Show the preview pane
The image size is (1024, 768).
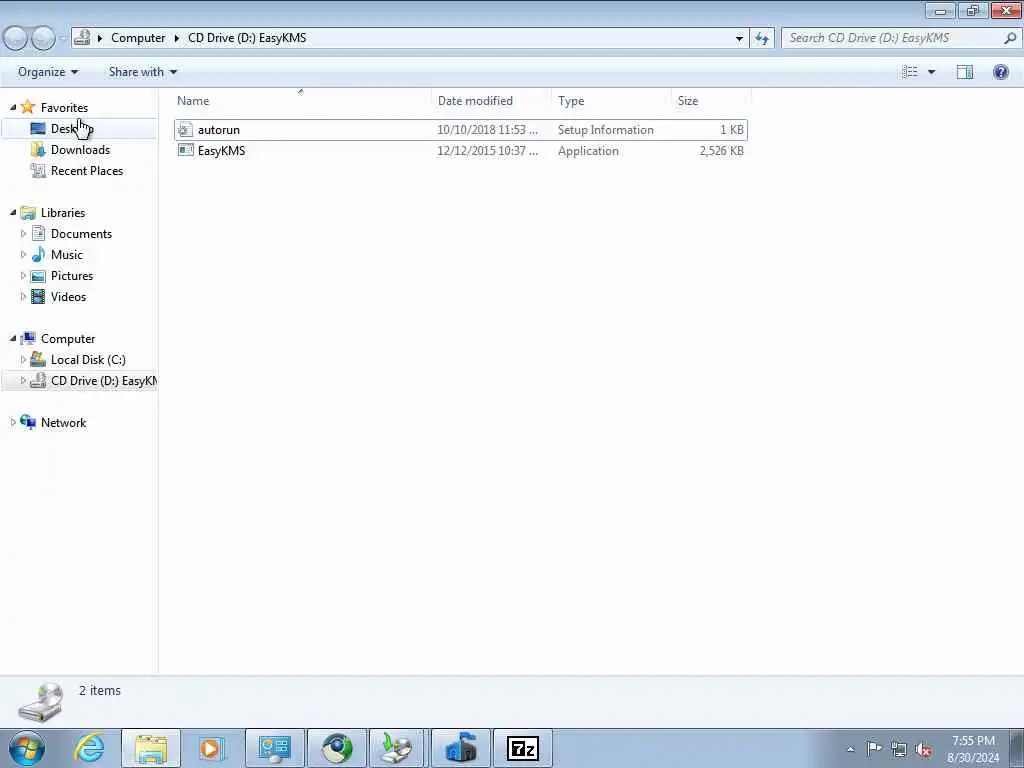[965, 72]
